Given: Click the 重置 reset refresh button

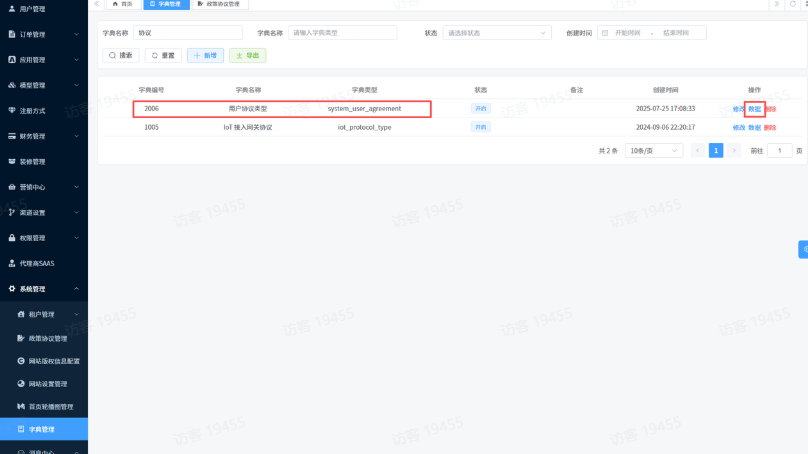Looking at the screenshot, I should click(163, 56).
